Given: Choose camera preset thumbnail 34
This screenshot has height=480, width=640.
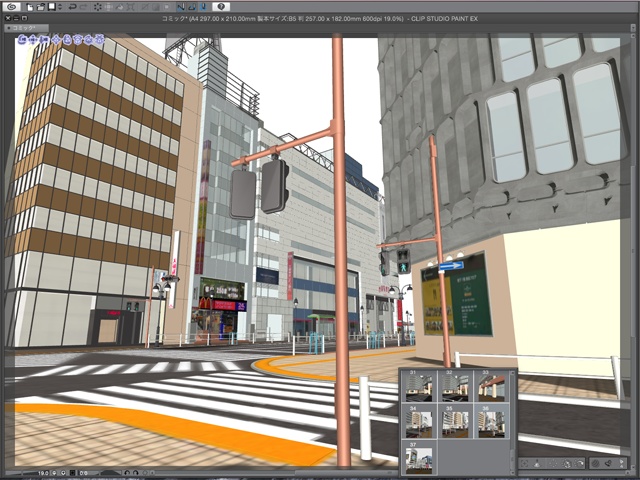Looking at the screenshot, I should 418,422.
